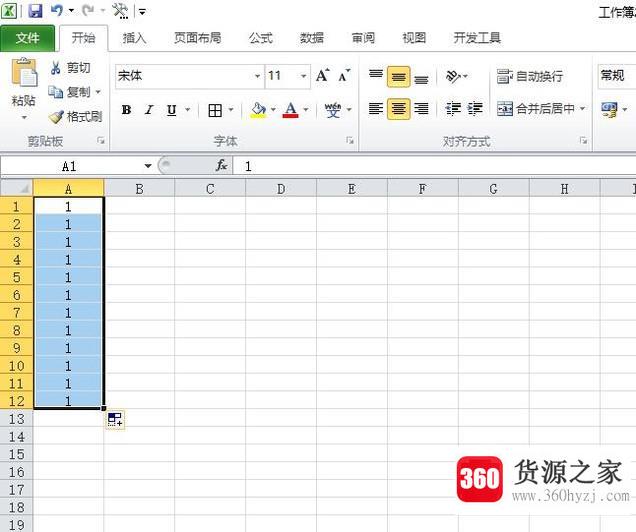The height and width of the screenshot is (532, 636).
Task: Align text right
Action: coord(421,109)
